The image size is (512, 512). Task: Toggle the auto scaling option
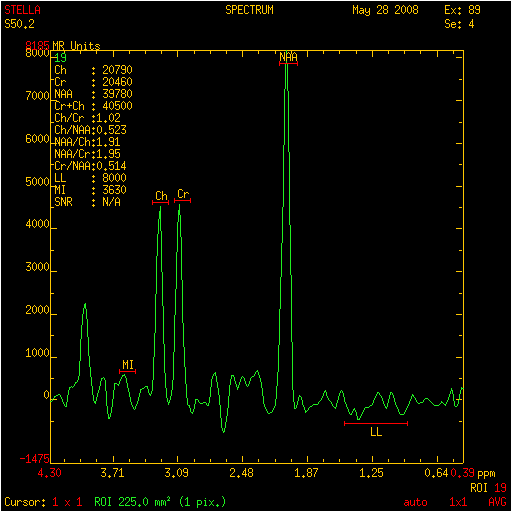click(415, 502)
